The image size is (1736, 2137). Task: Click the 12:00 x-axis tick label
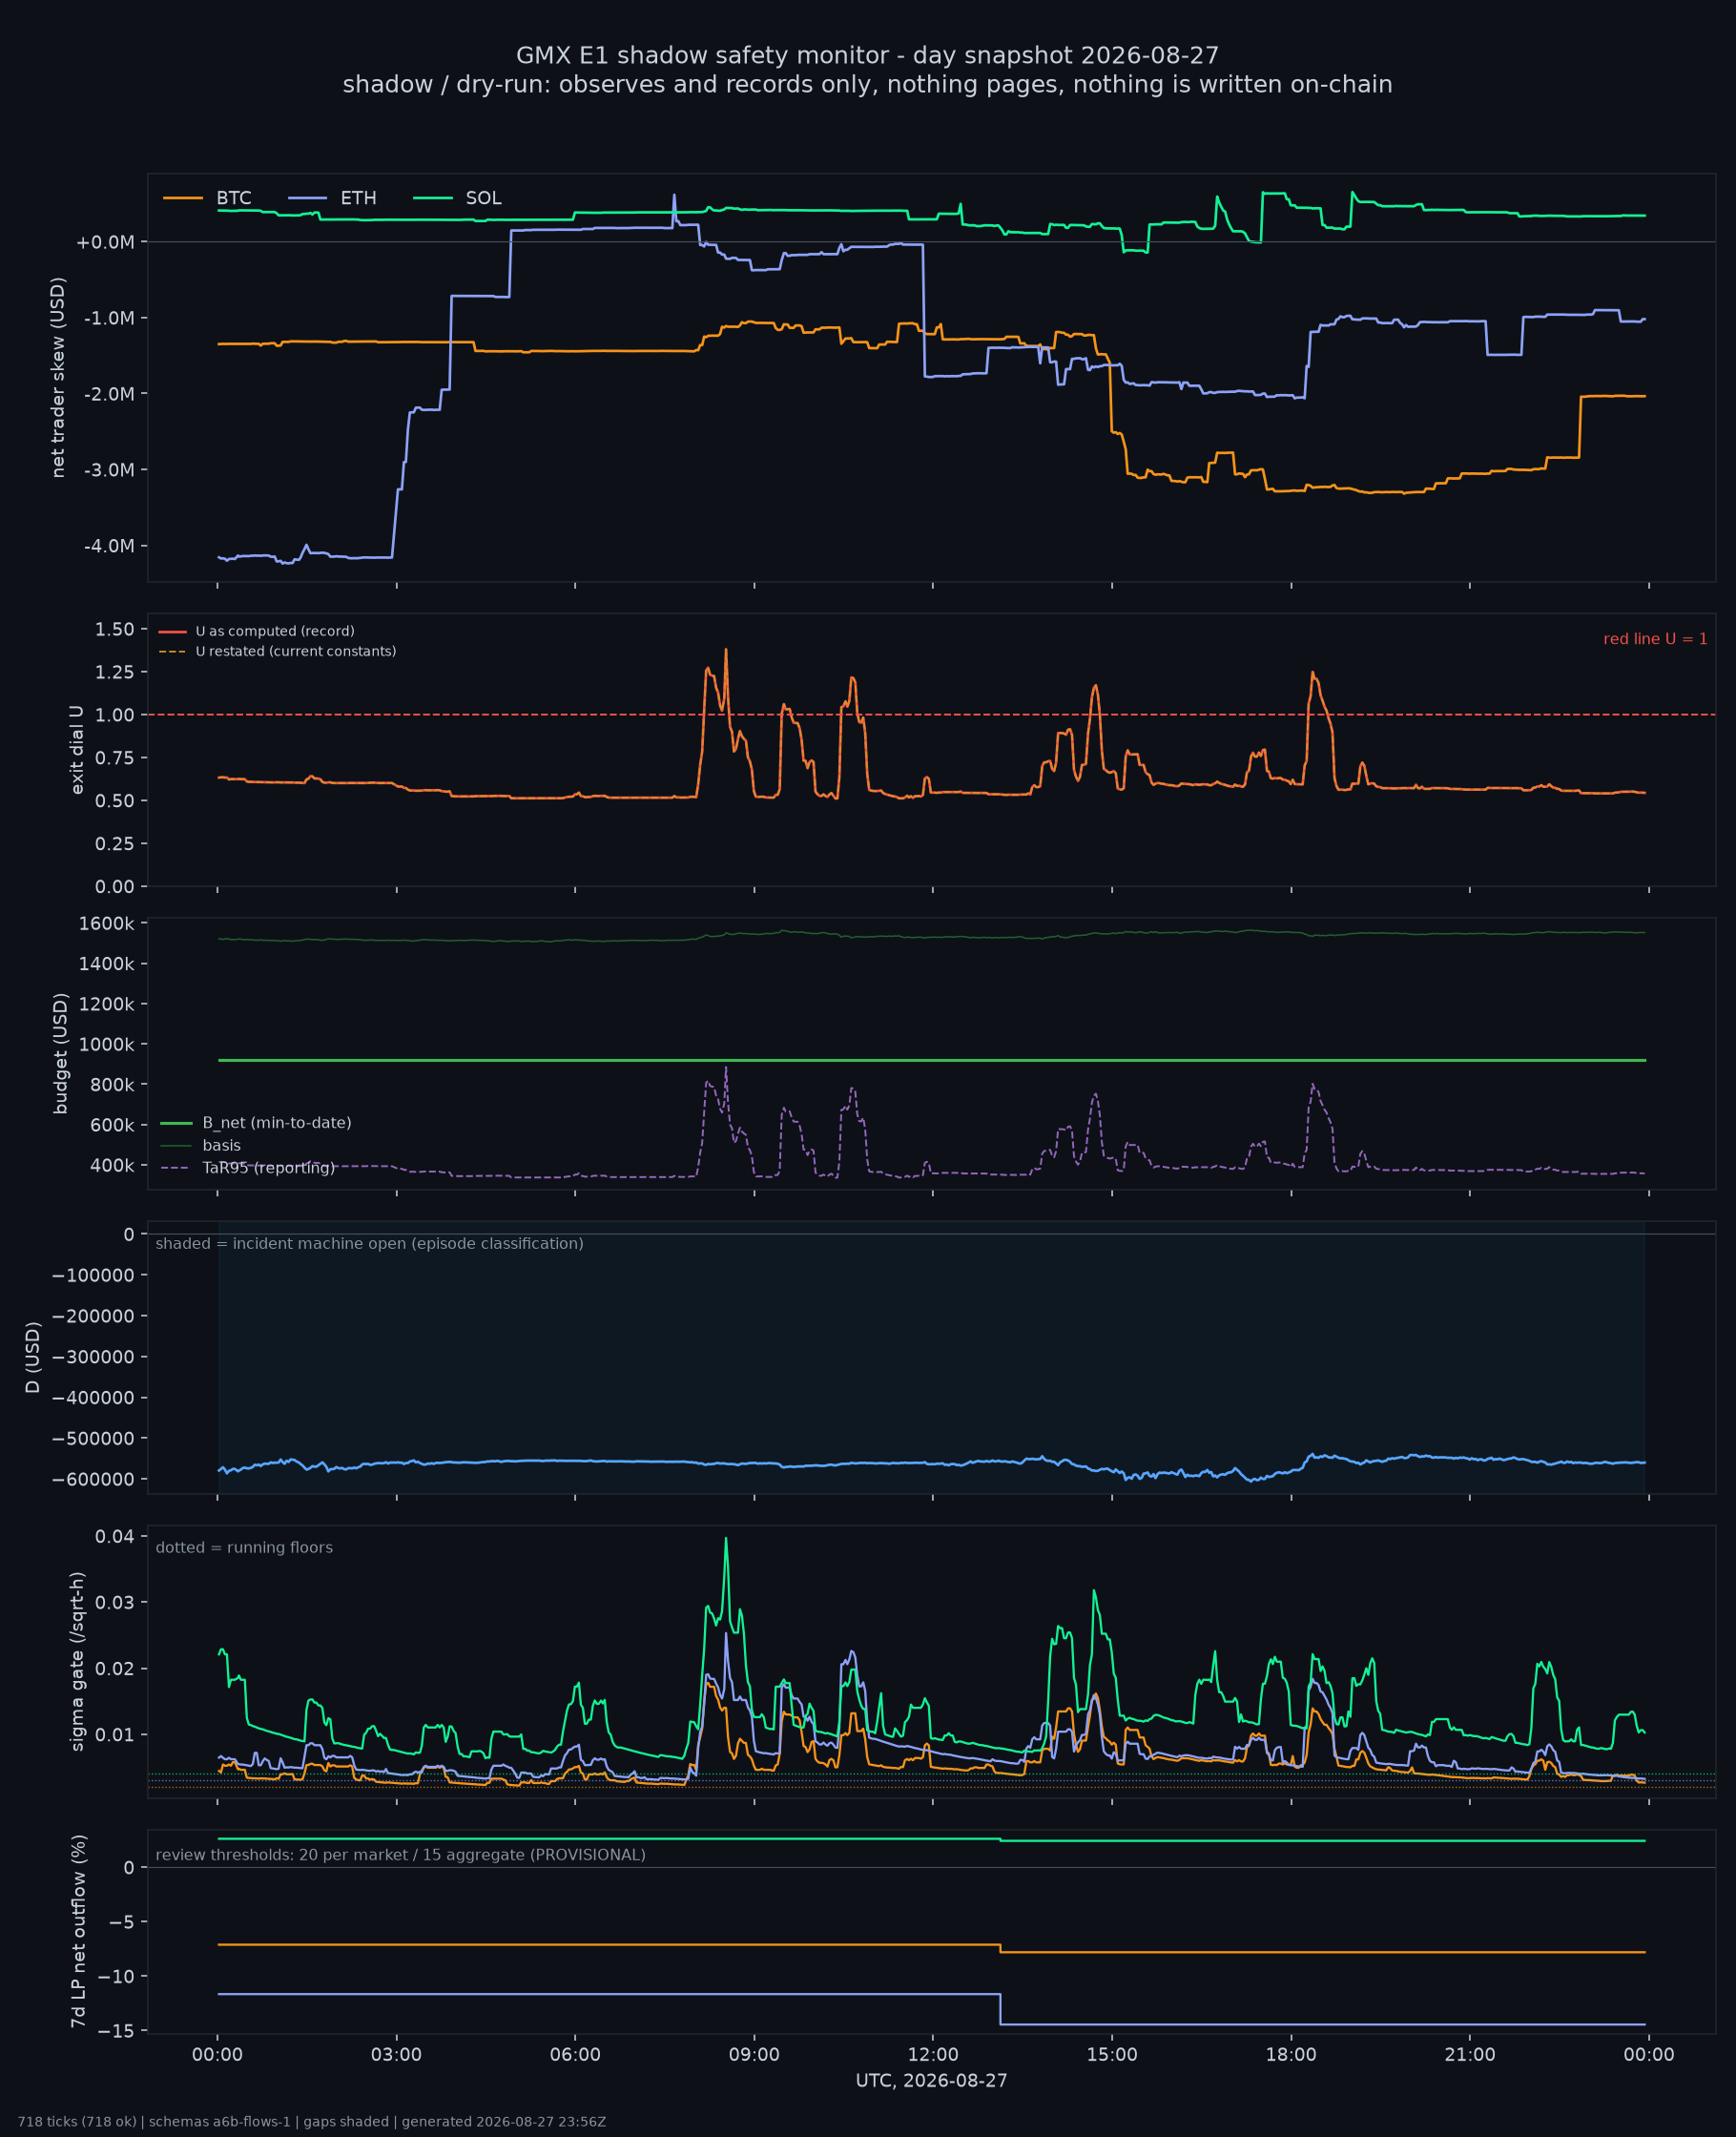click(933, 2055)
